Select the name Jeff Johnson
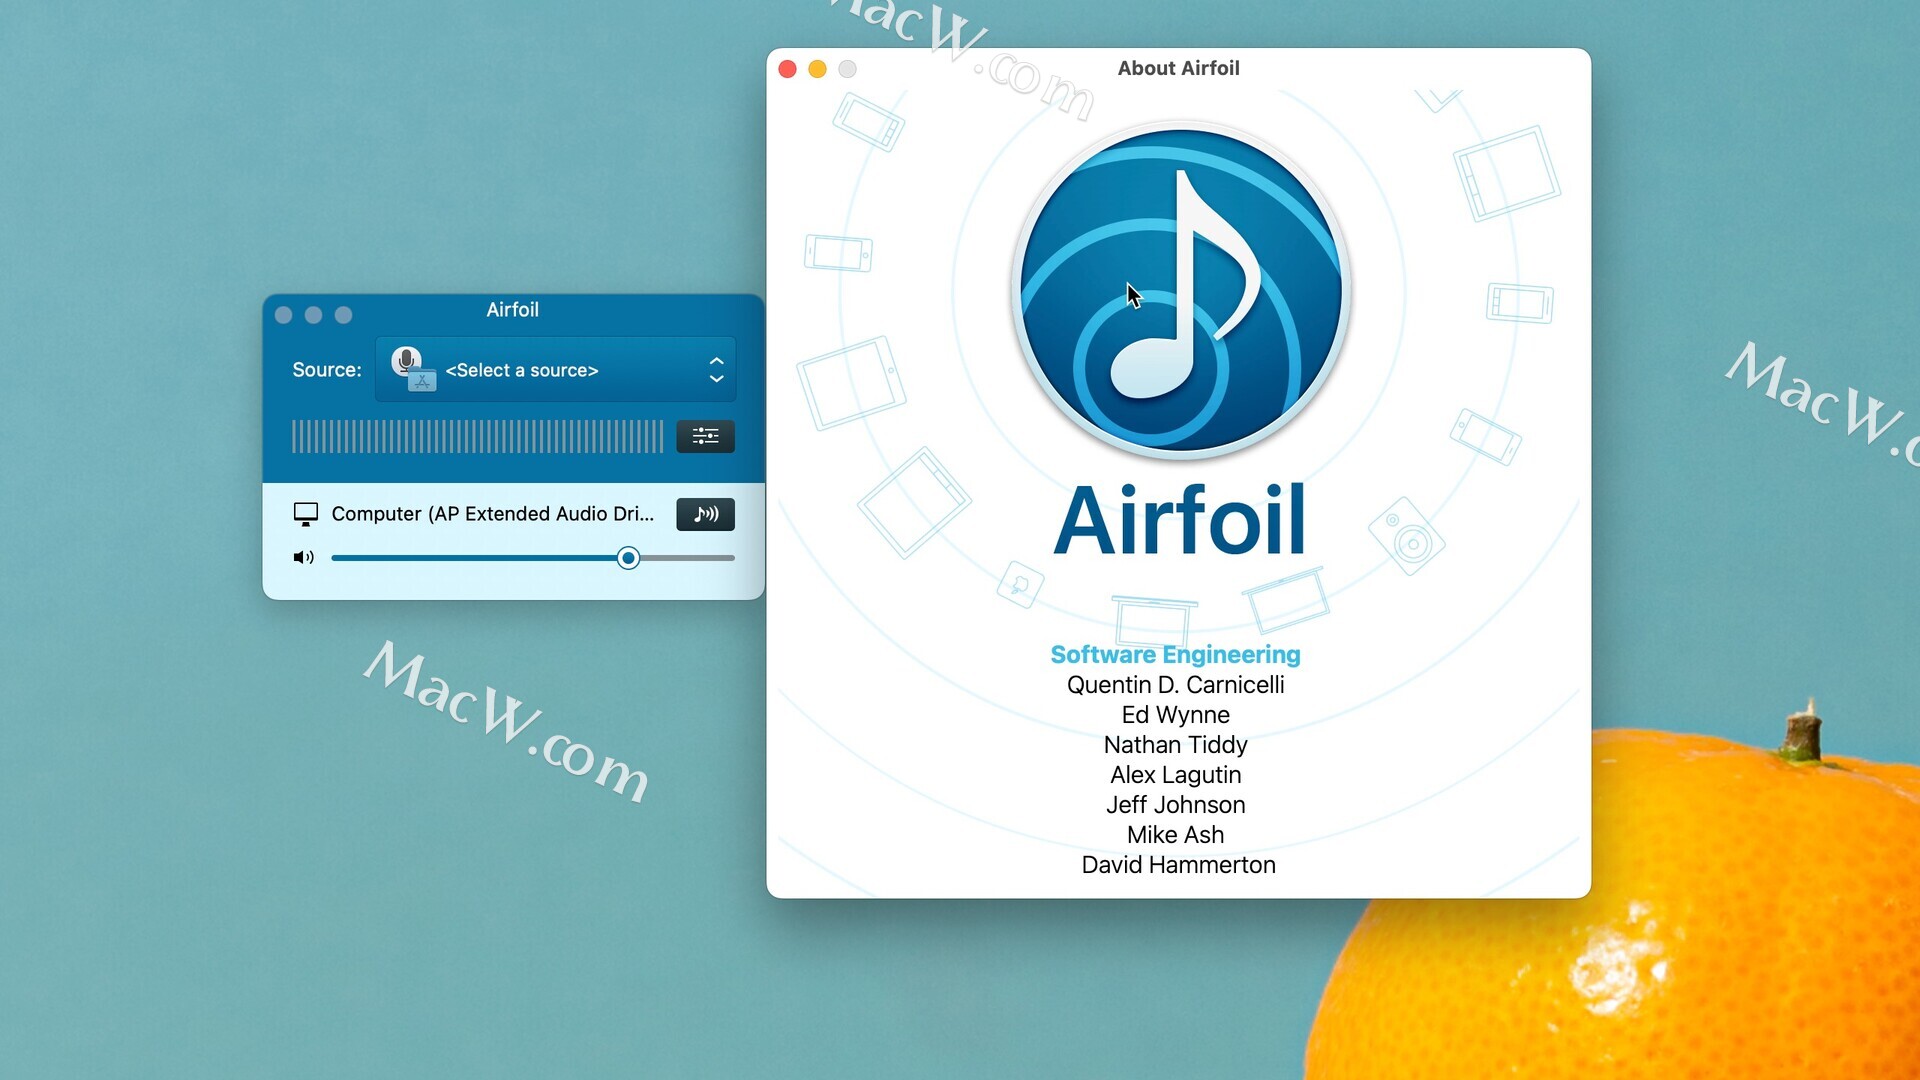The height and width of the screenshot is (1080, 1920). coord(1175,805)
